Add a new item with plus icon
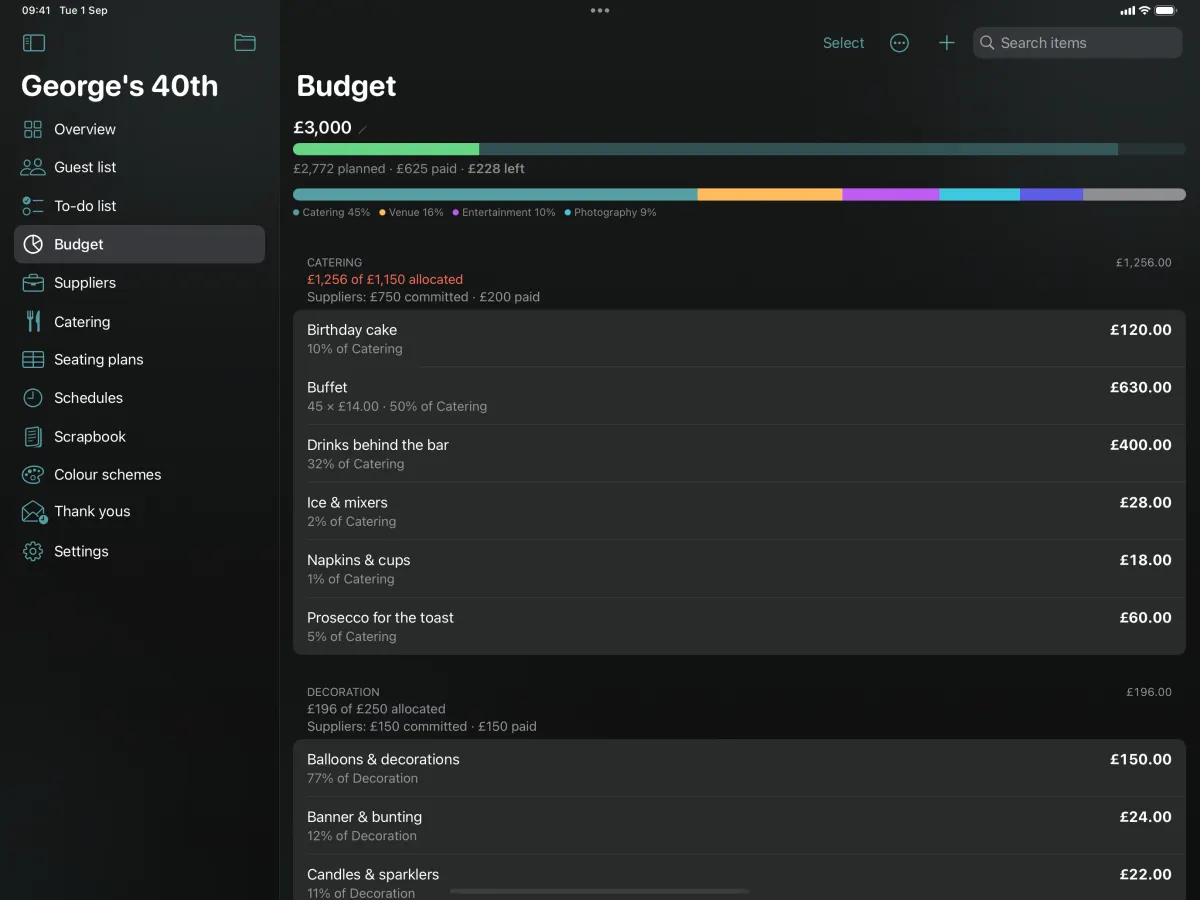 click(x=946, y=43)
